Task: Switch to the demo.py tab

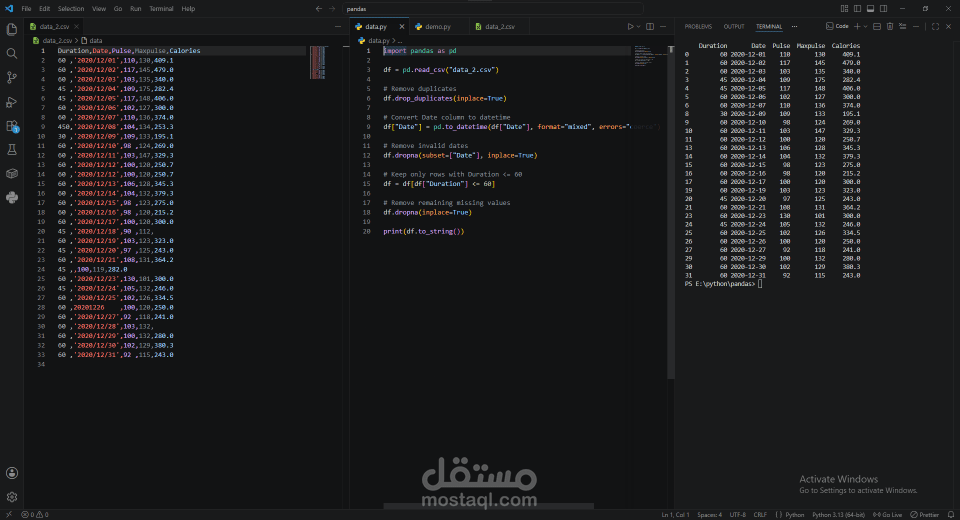Action: coord(437,26)
